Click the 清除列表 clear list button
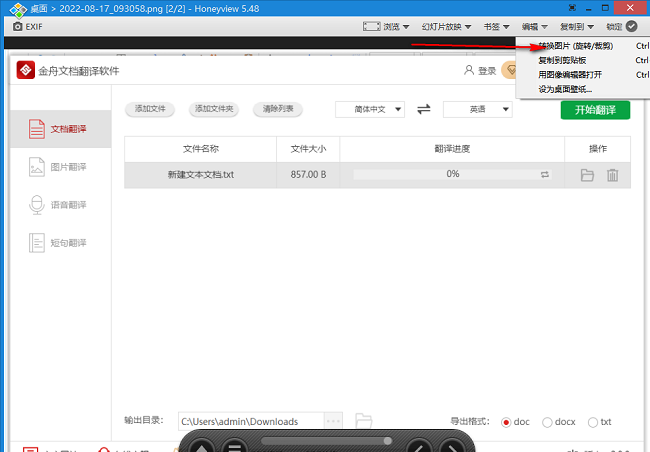The height and width of the screenshot is (452, 650). (x=278, y=109)
